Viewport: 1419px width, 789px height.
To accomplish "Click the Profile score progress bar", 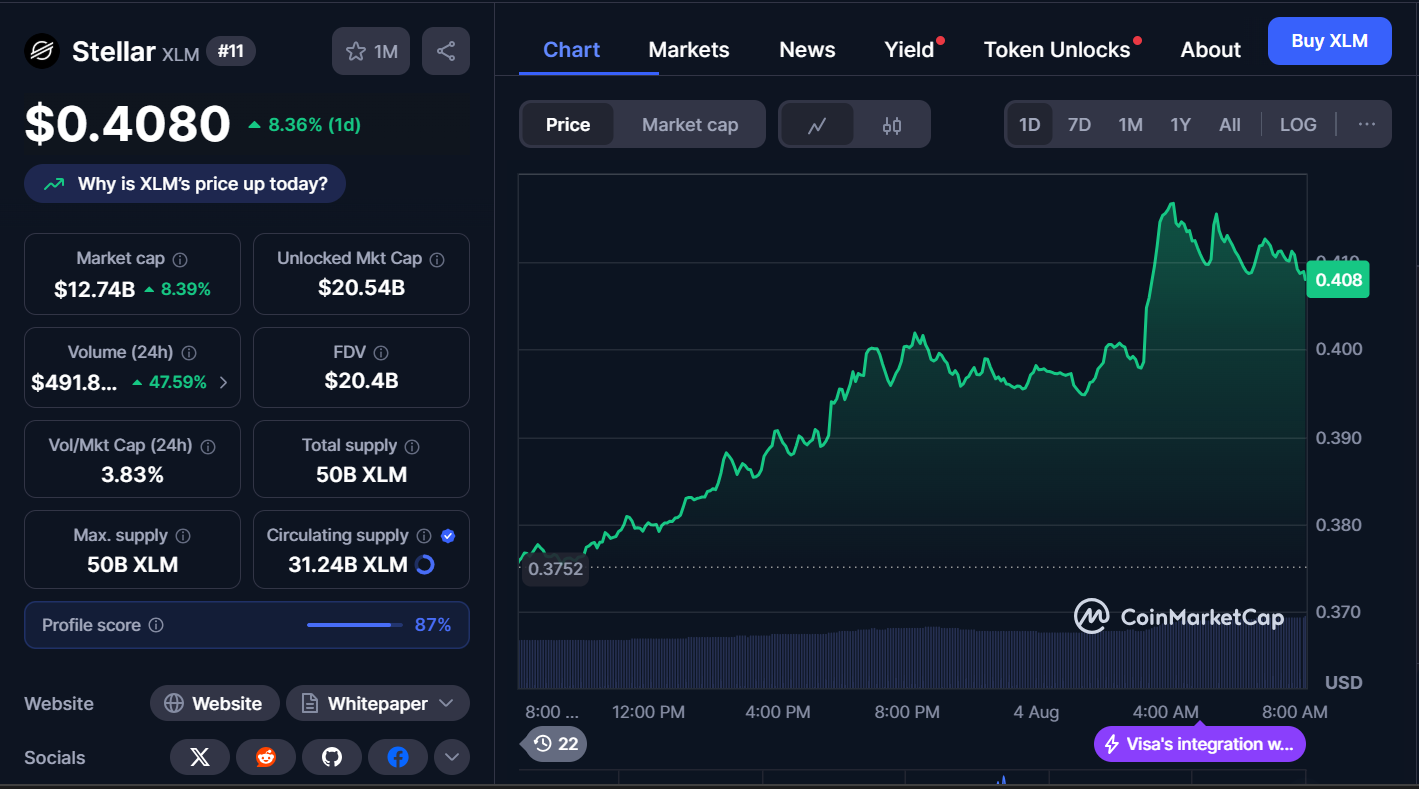I will tap(353, 625).
